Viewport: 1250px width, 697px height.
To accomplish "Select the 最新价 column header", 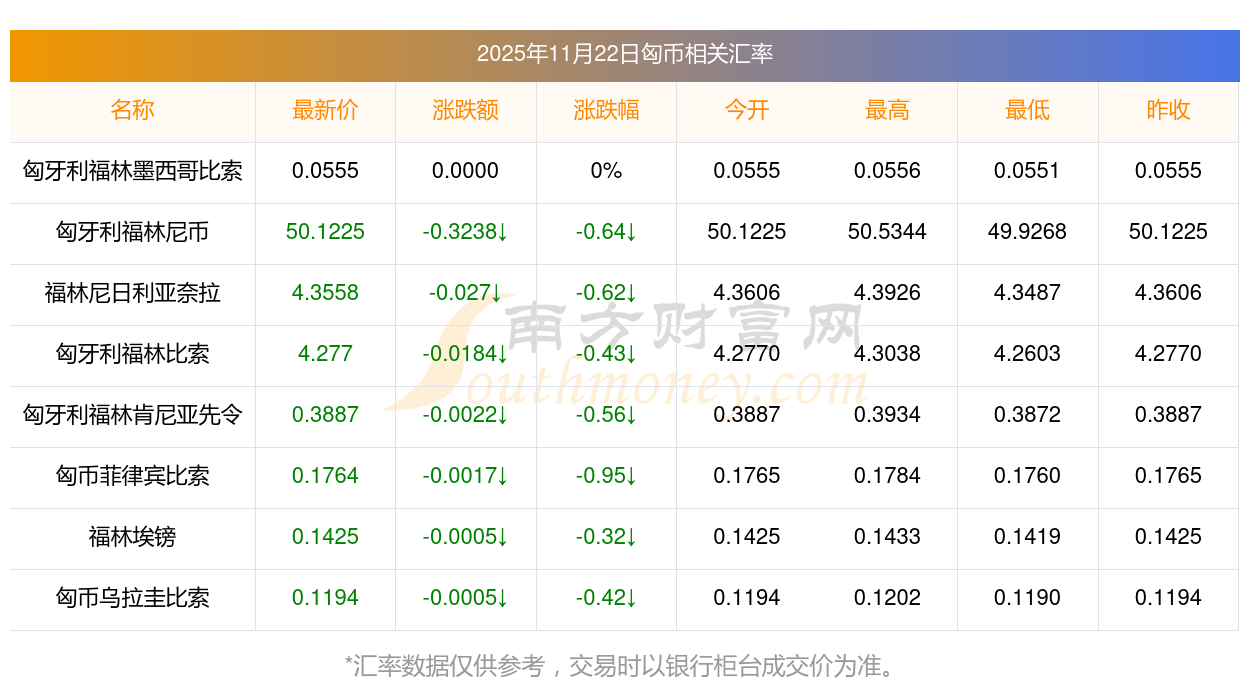I will (325, 110).
